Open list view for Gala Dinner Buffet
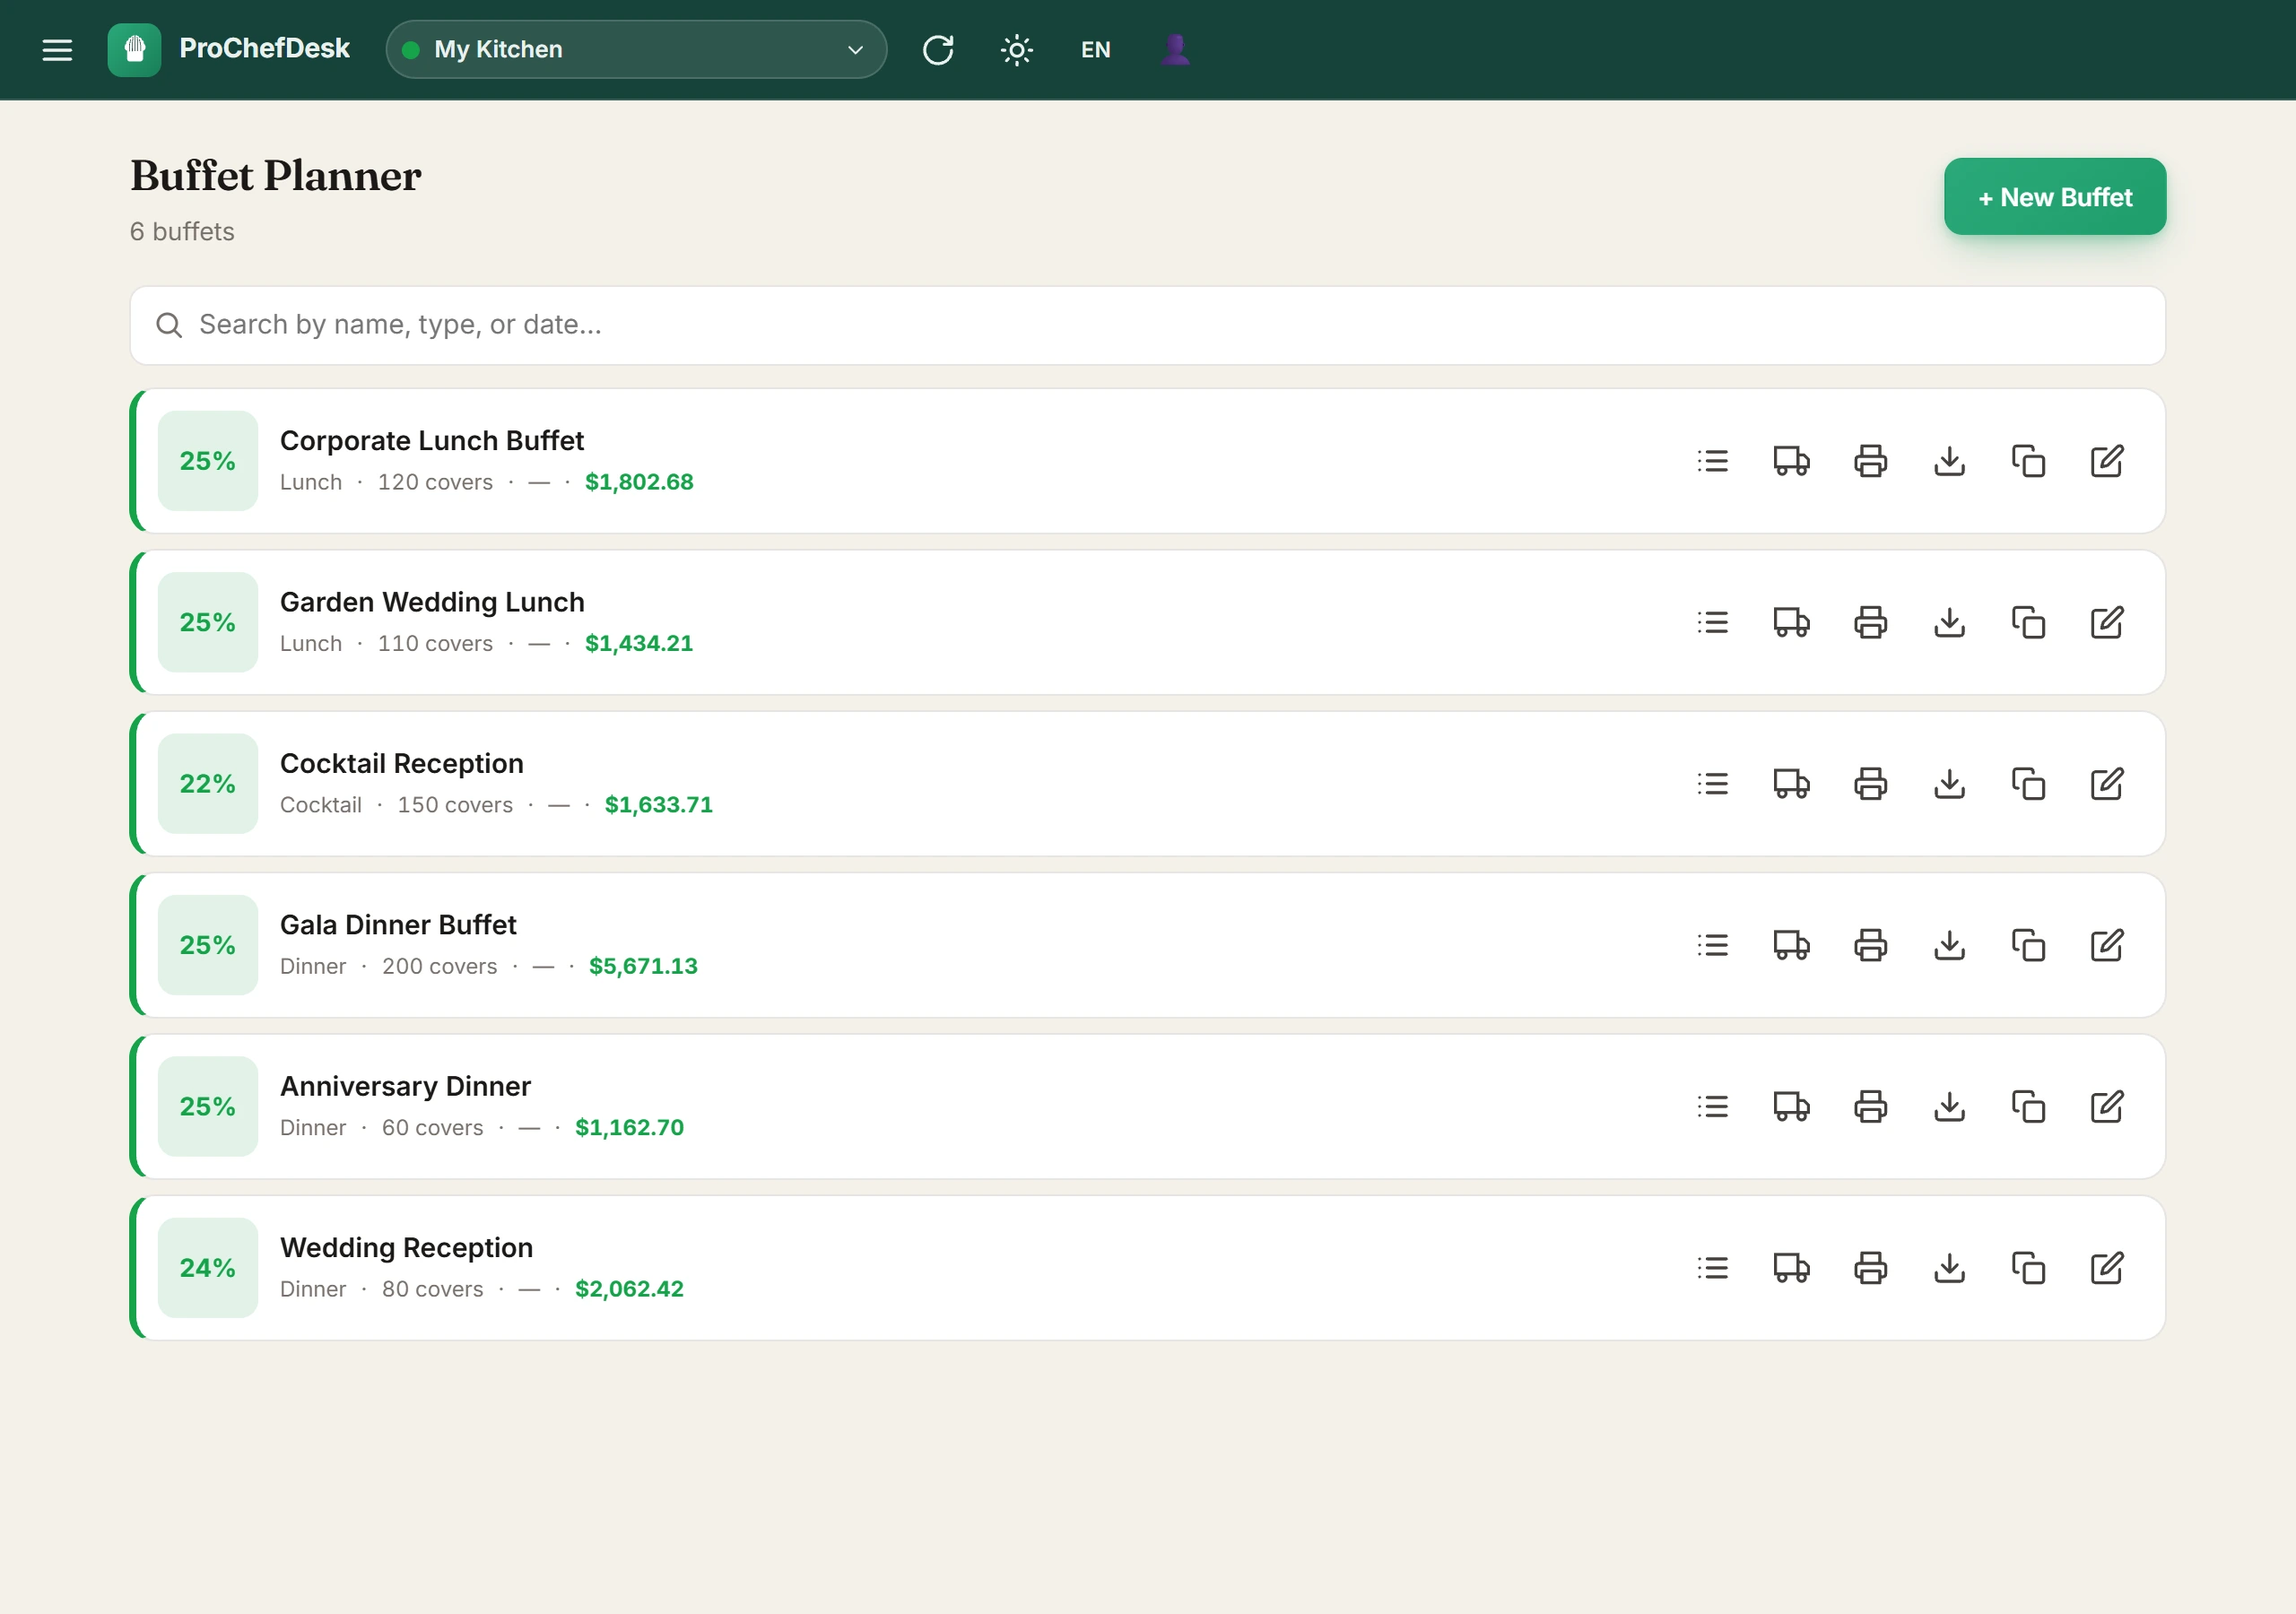The height and width of the screenshot is (1614, 2296). [x=1712, y=945]
